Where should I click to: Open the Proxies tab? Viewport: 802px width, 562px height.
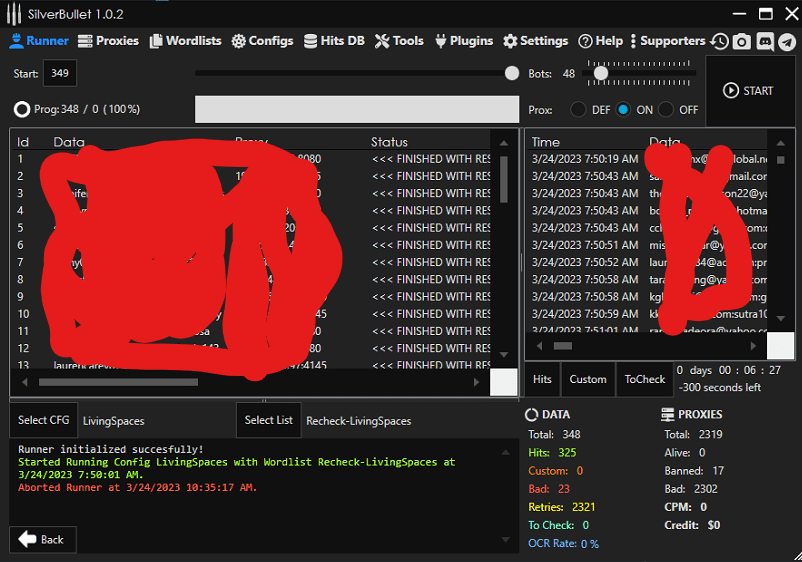pos(108,41)
